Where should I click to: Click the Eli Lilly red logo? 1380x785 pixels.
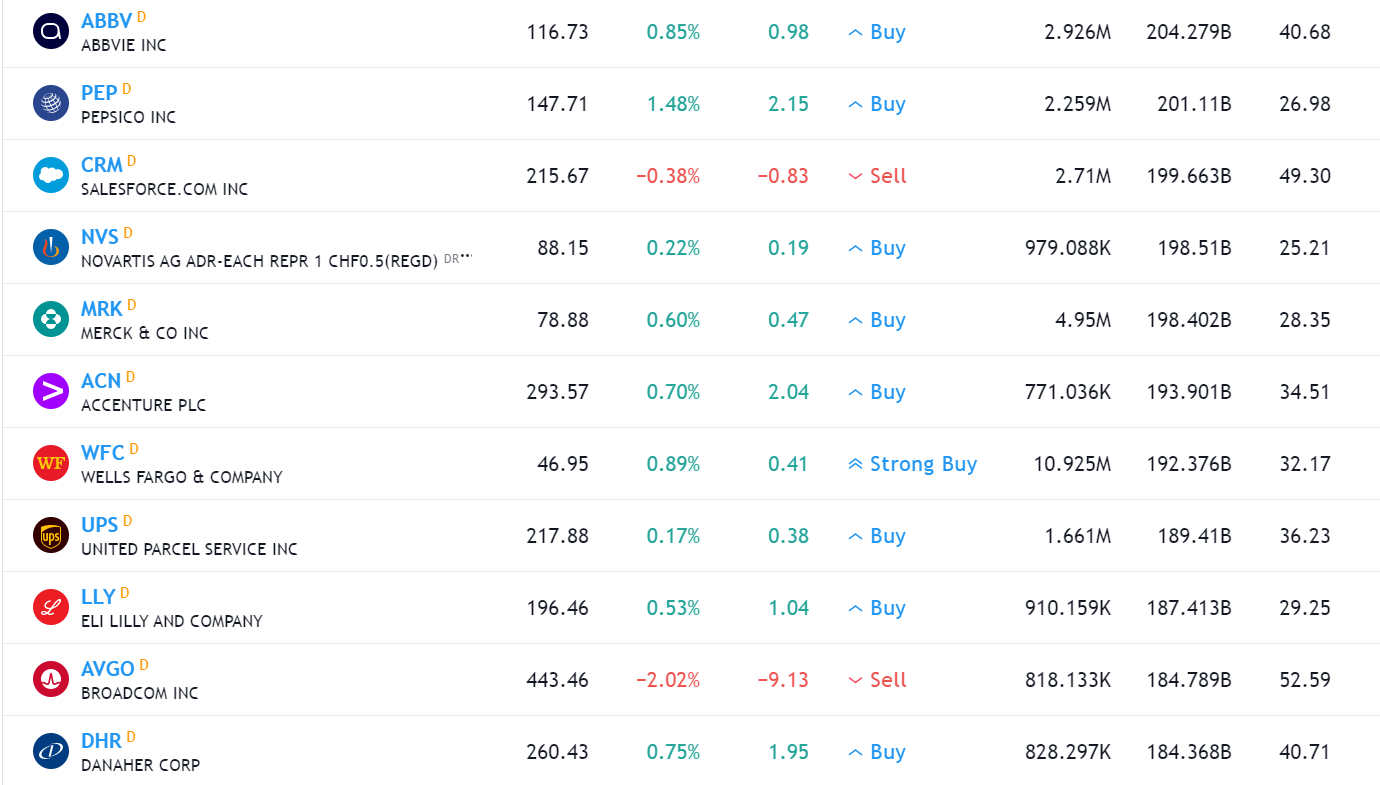coord(50,608)
